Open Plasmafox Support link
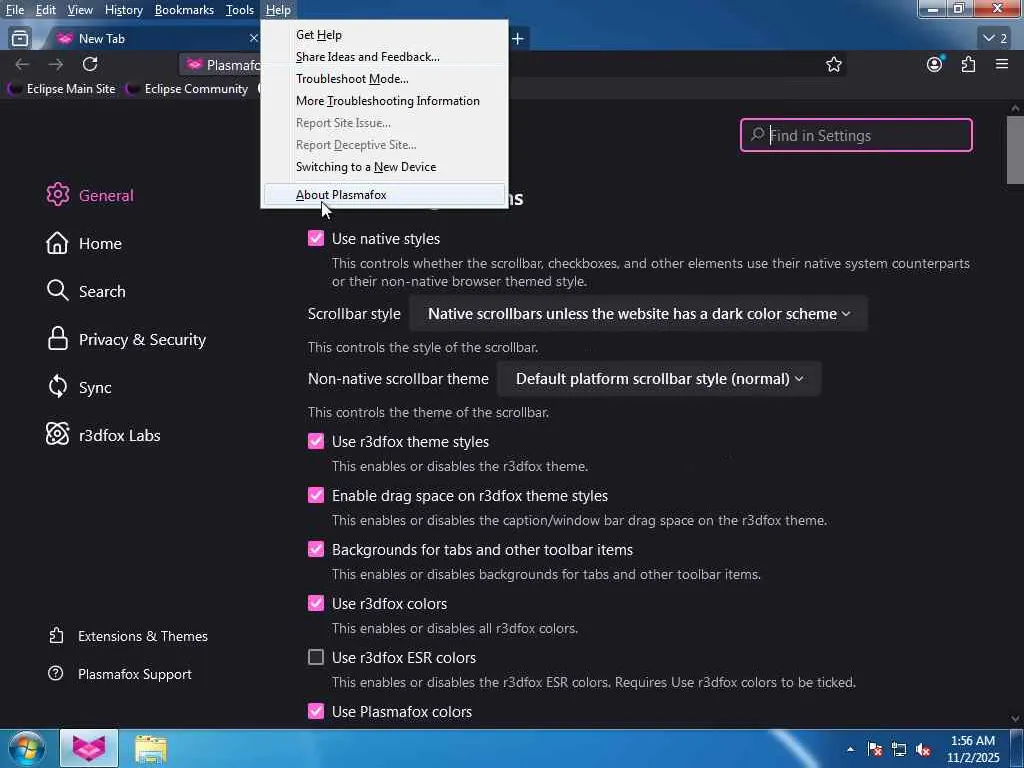The height and width of the screenshot is (768, 1024). point(120,674)
